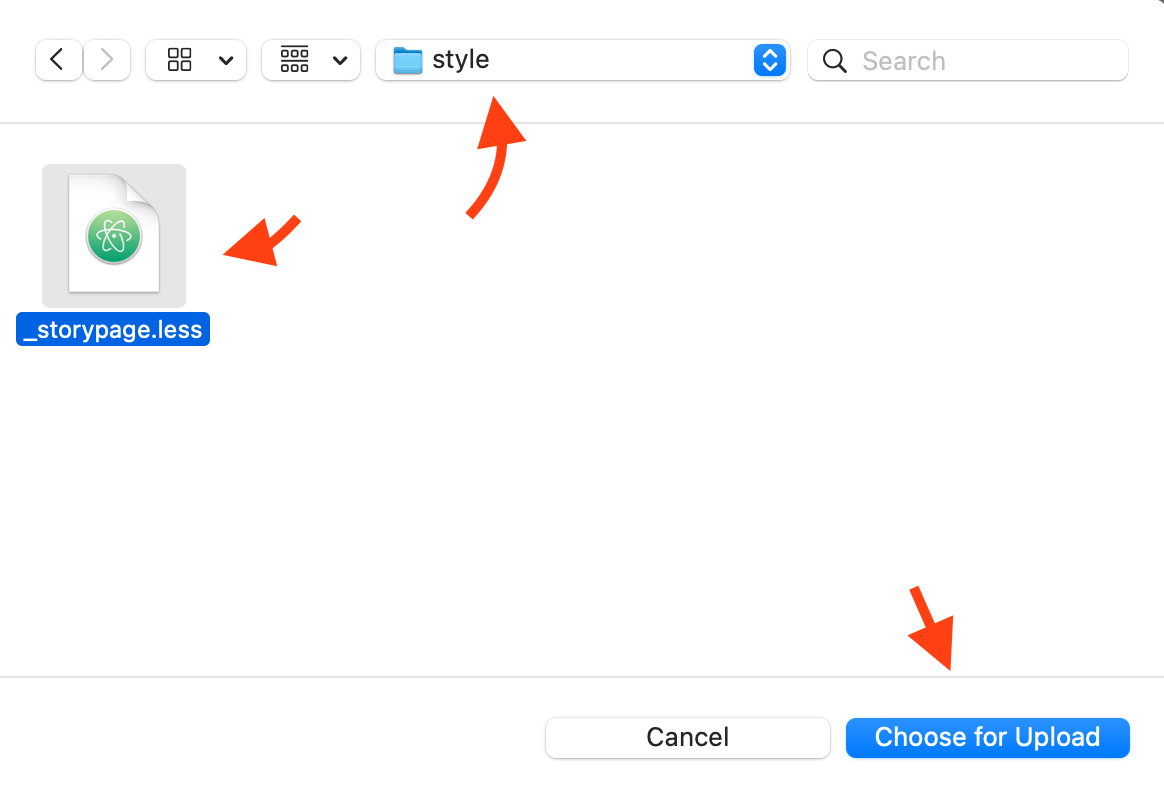Confirm with Choose for Upload

tap(987, 737)
